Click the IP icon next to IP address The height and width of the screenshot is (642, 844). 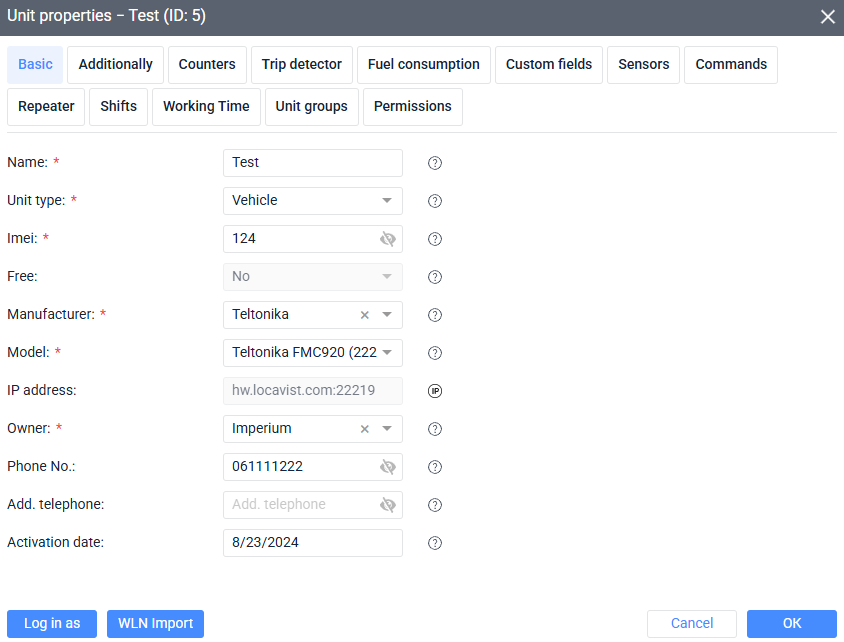coord(435,391)
